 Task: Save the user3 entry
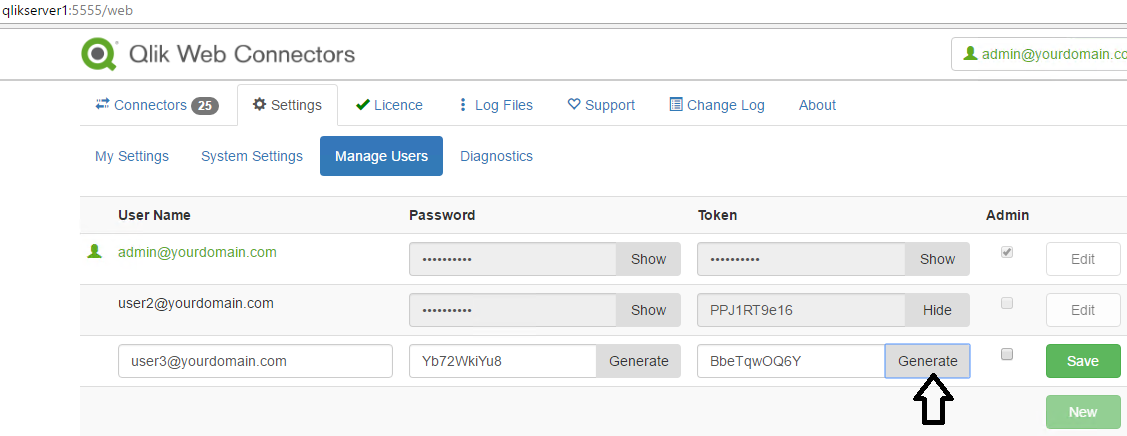[x=1083, y=361]
